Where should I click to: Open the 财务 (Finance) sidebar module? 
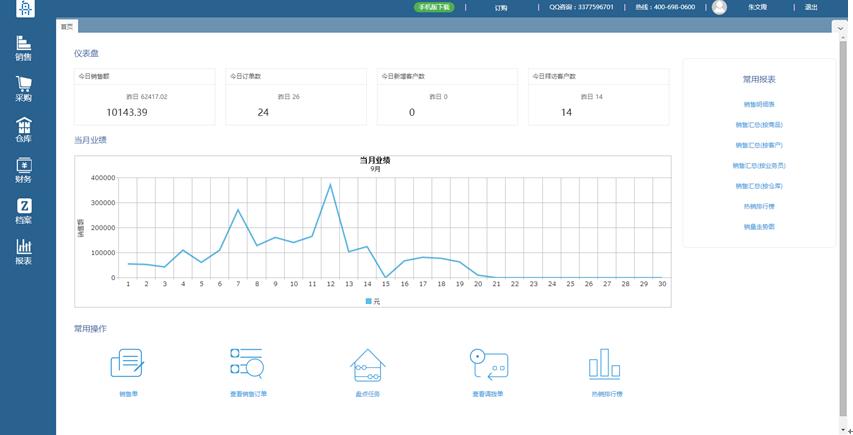pyautogui.click(x=23, y=171)
